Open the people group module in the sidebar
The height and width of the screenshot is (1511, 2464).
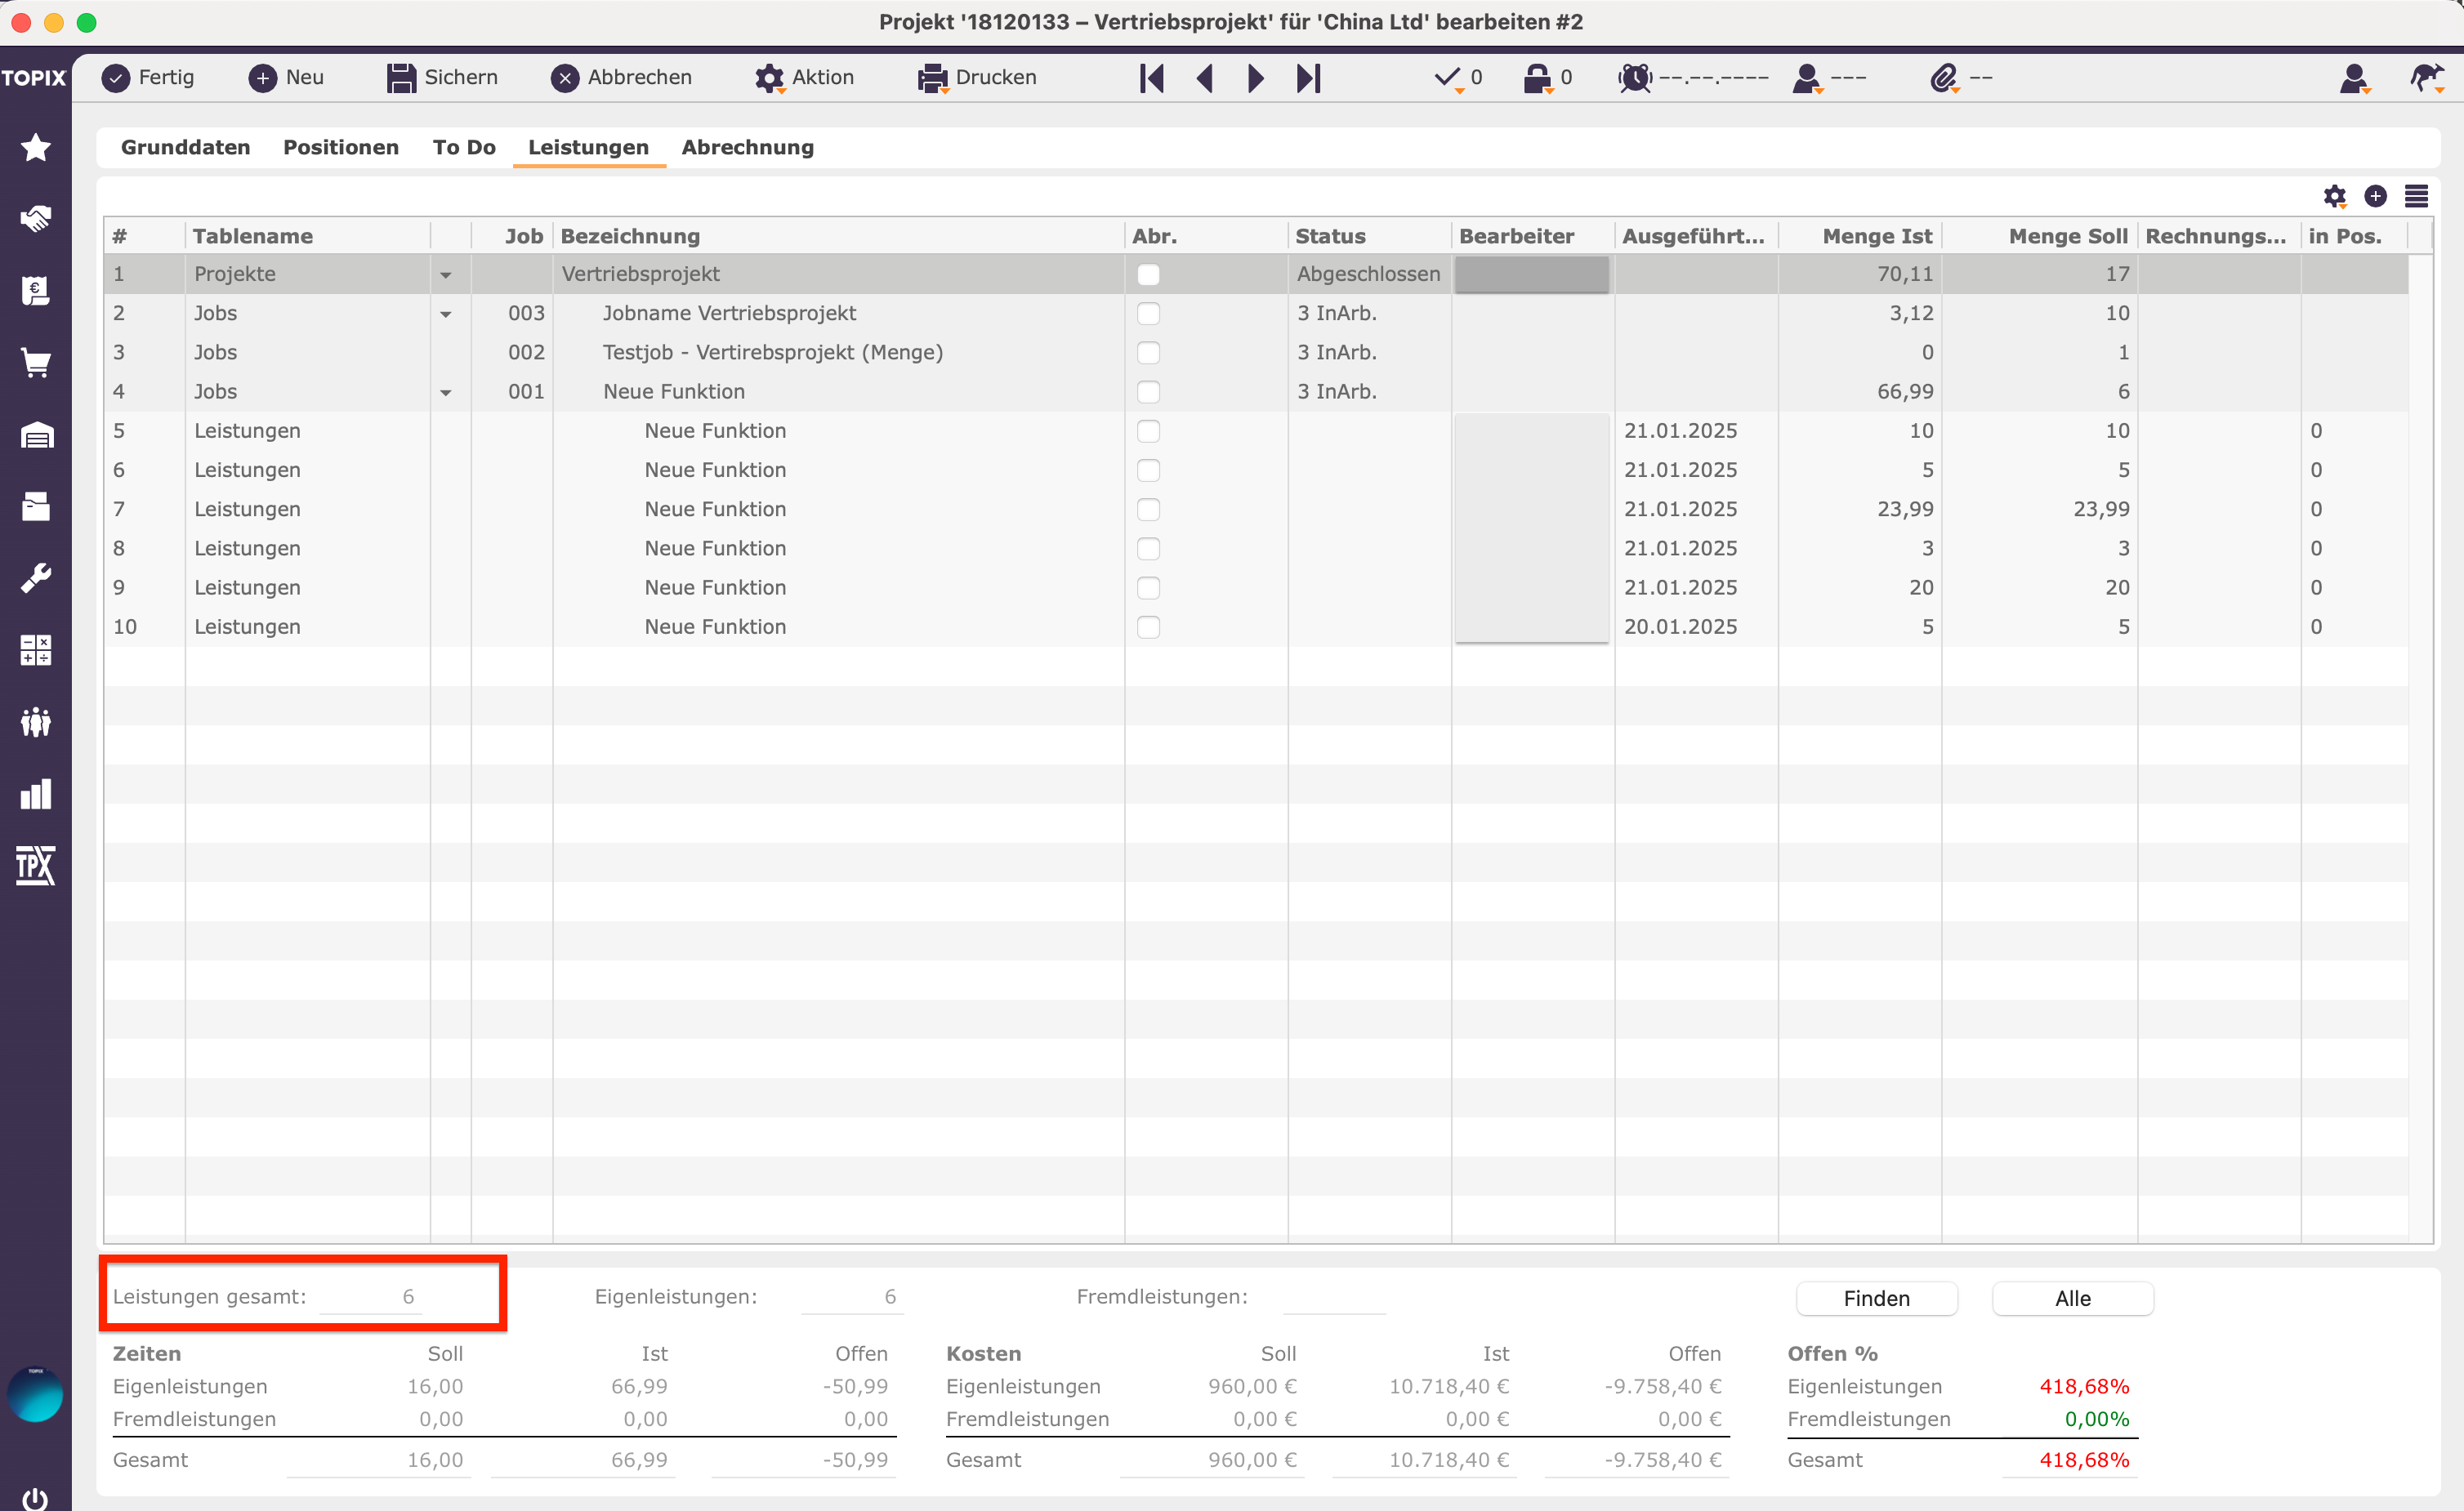tap(36, 722)
